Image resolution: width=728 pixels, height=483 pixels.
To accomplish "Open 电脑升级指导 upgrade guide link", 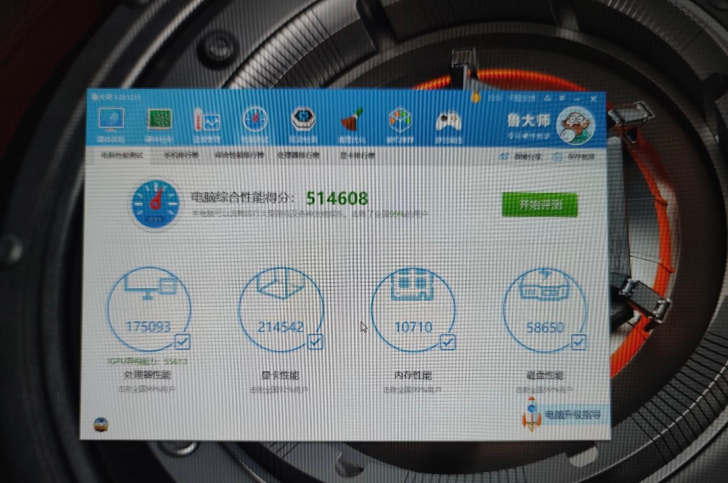I will coord(573,415).
